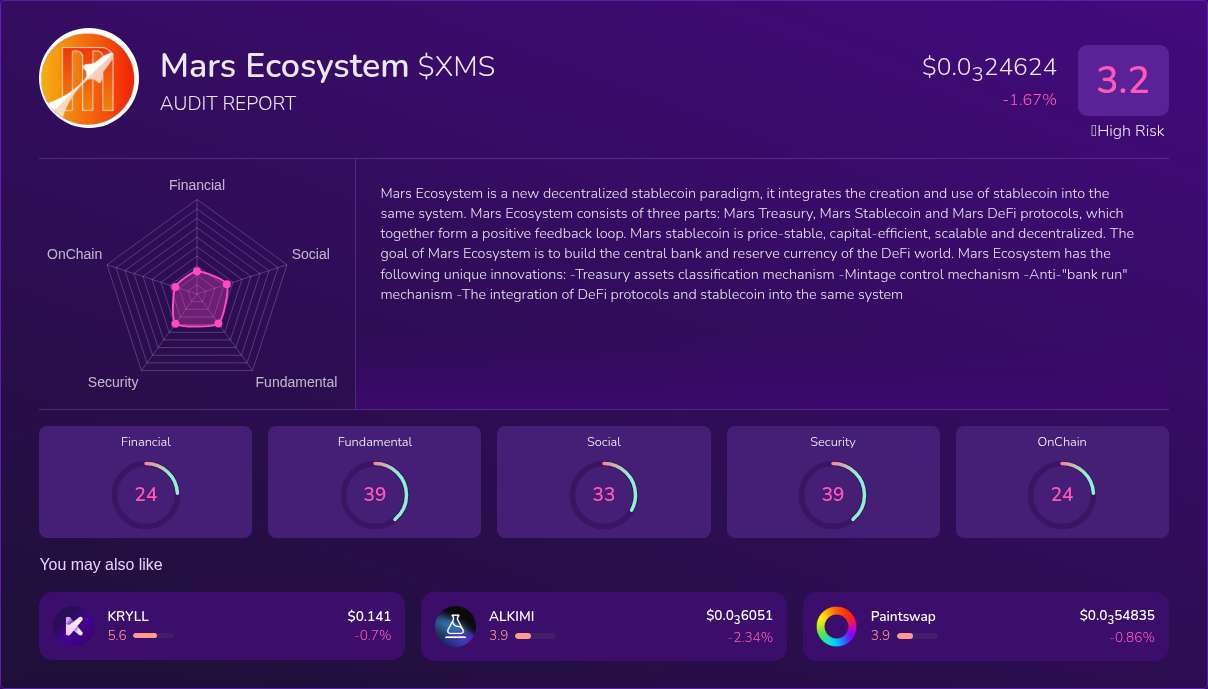The image size is (1208, 689).
Task: Click the You may also like heading
Action: coord(101,565)
